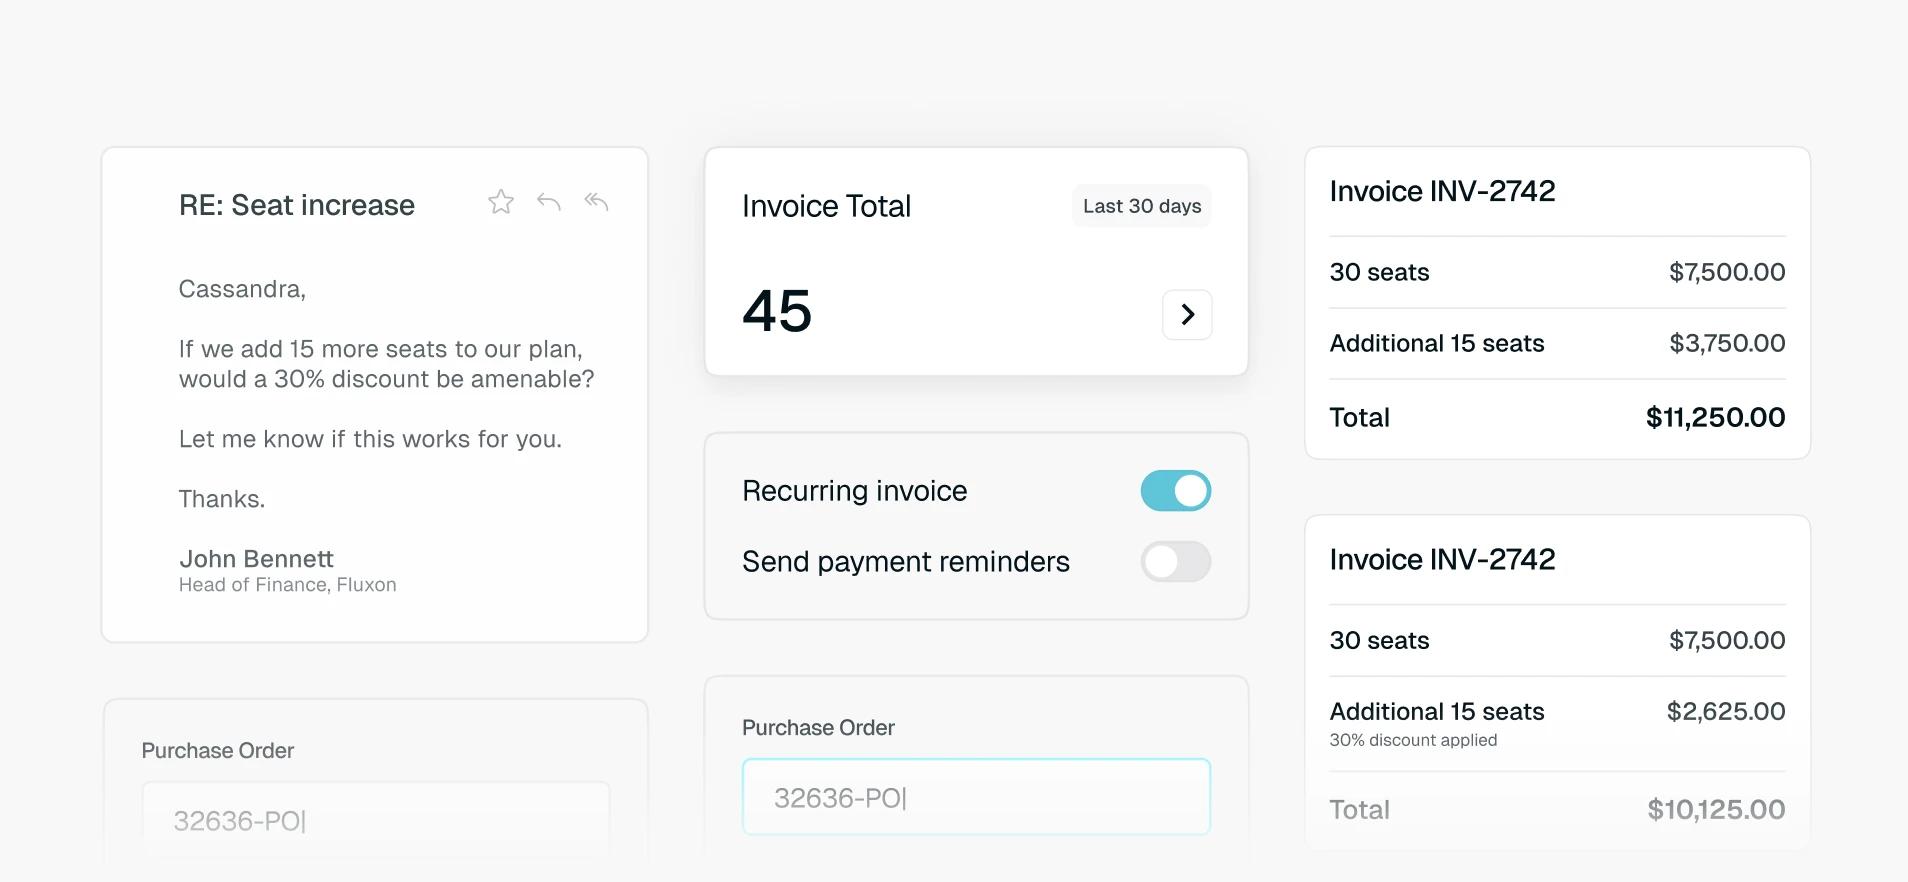The width and height of the screenshot is (1908, 882).
Task: Click the 30% discount applied note
Action: (1413, 740)
